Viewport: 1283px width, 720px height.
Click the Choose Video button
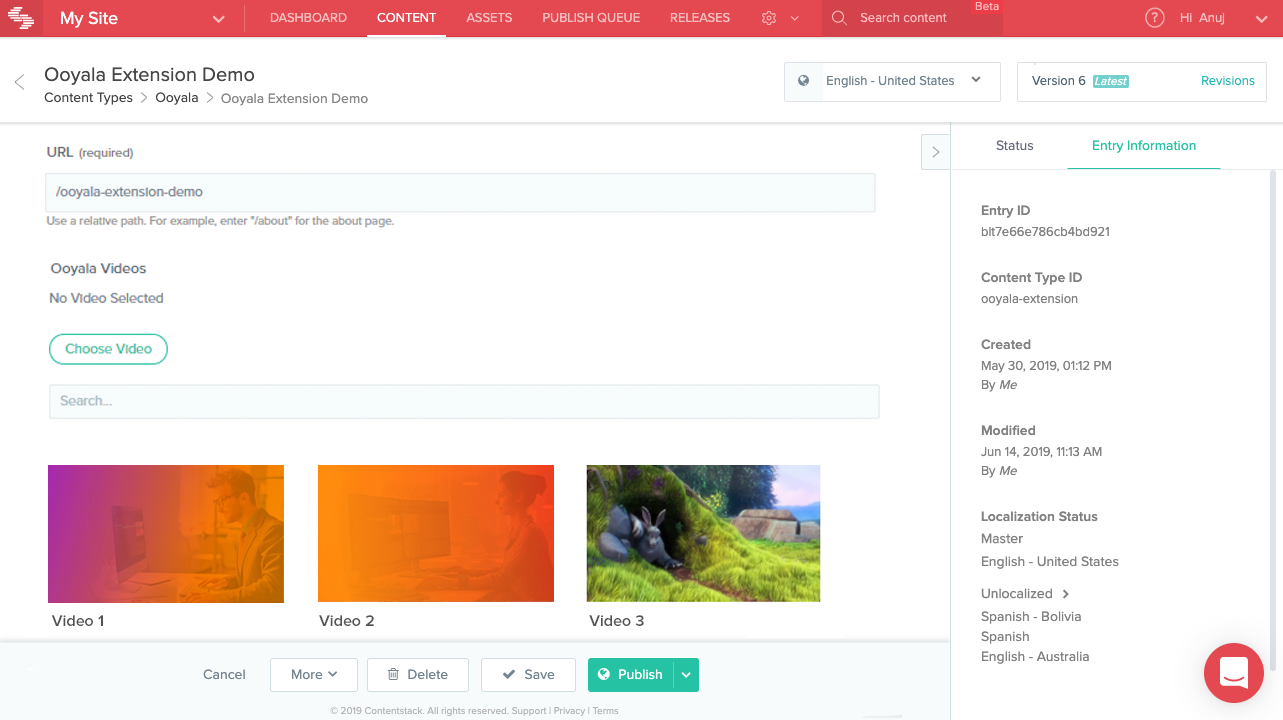[x=108, y=349]
